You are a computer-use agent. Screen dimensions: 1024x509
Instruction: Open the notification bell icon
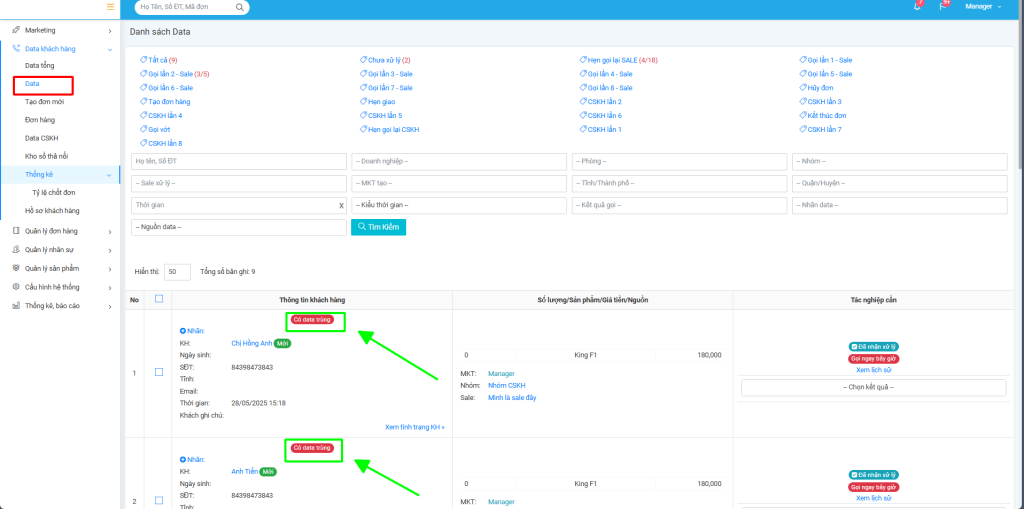point(917,6)
